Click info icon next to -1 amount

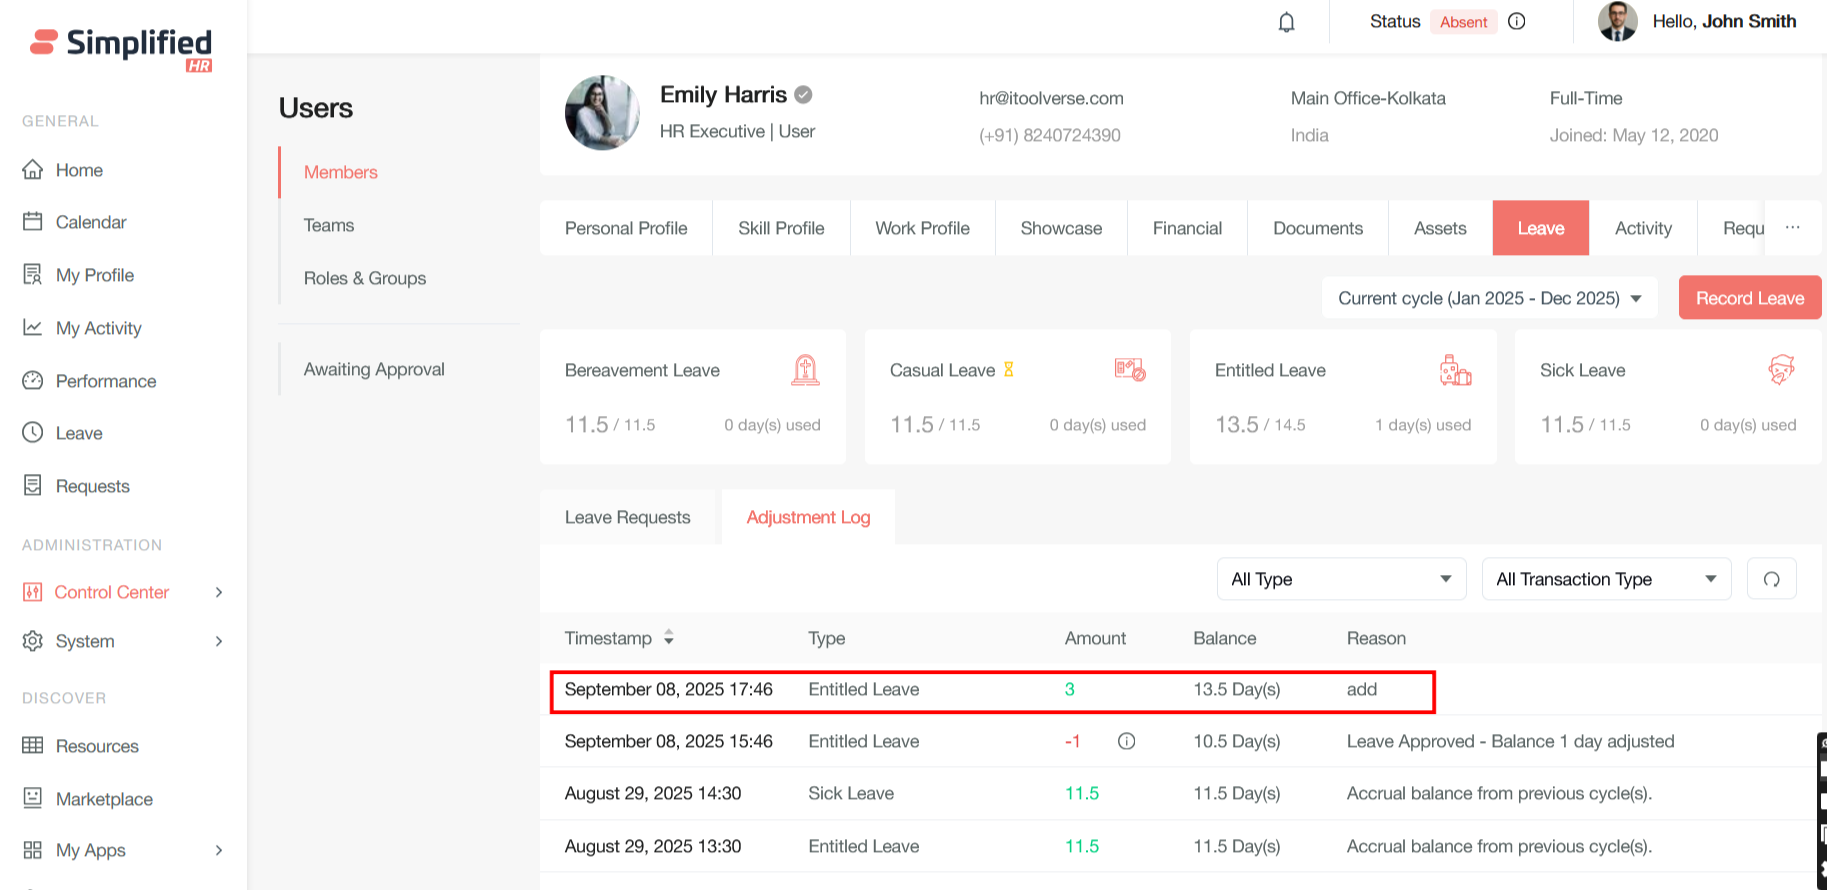point(1126,741)
